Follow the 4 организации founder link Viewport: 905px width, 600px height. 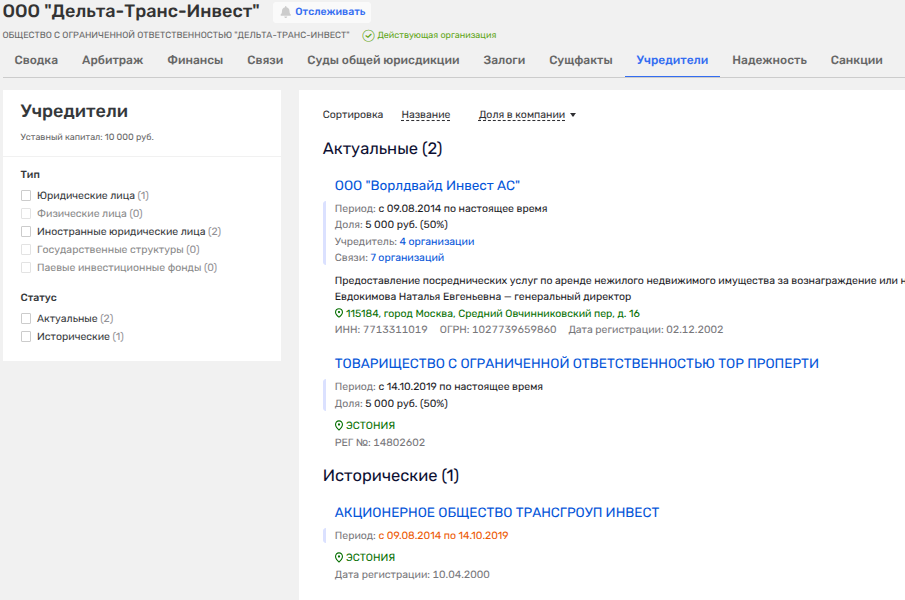(436, 241)
